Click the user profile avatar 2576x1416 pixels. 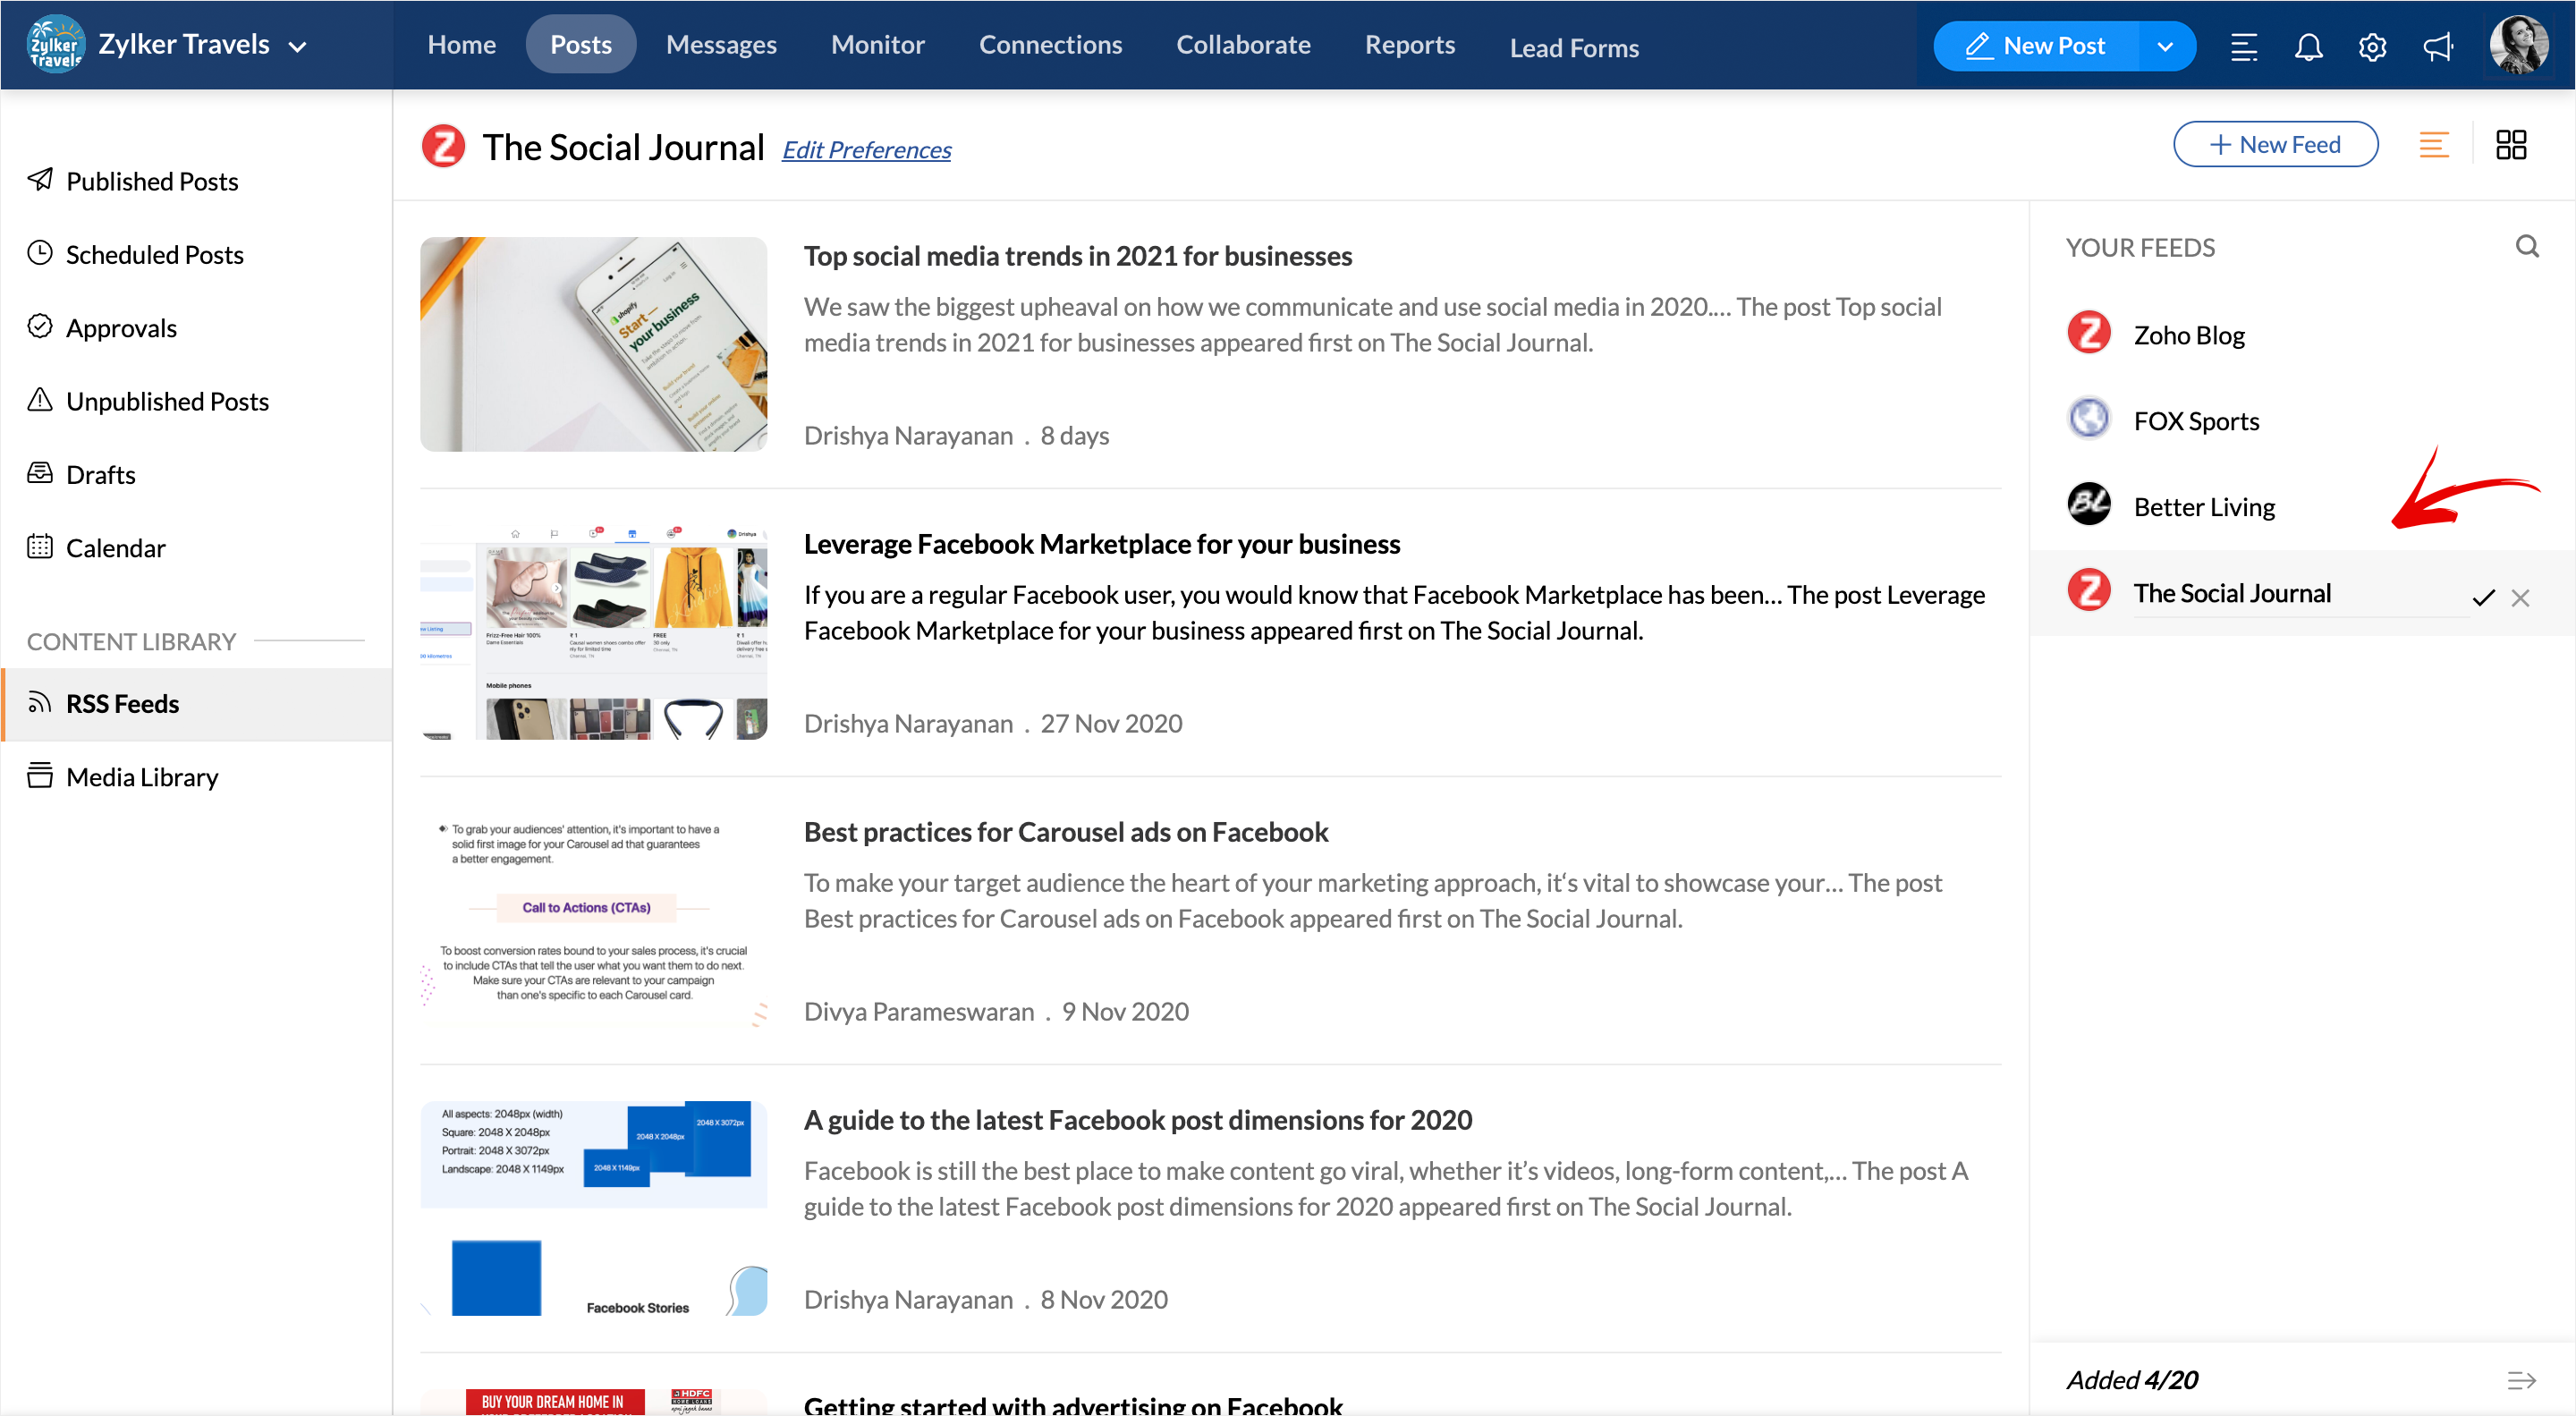[2517, 45]
